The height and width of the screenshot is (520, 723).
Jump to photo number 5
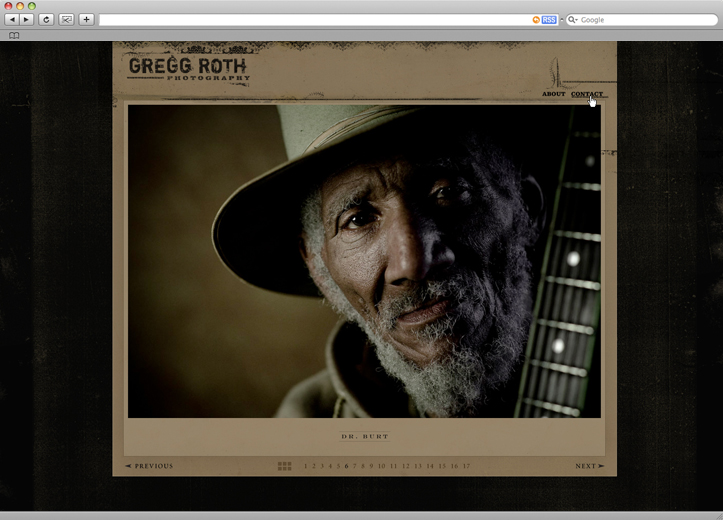click(x=338, y=466)
